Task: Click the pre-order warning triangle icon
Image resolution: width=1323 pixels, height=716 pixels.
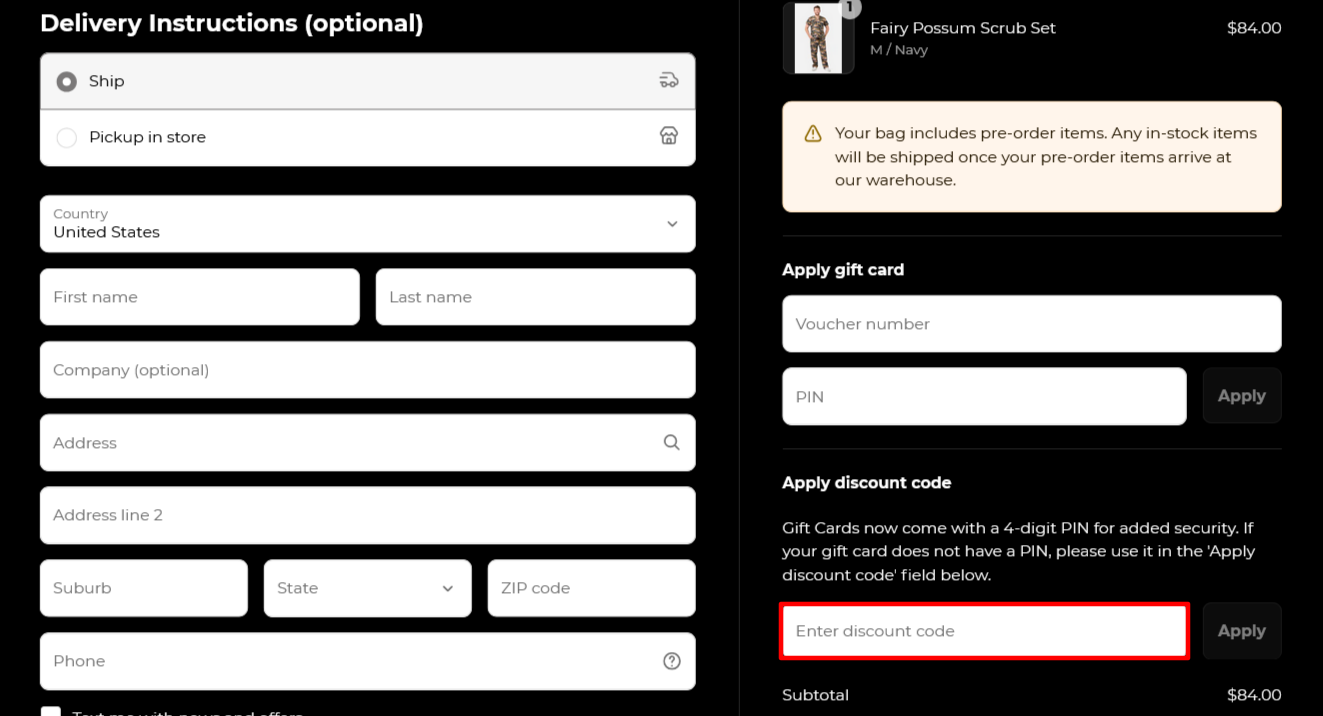Action: (x=813, y=133)
